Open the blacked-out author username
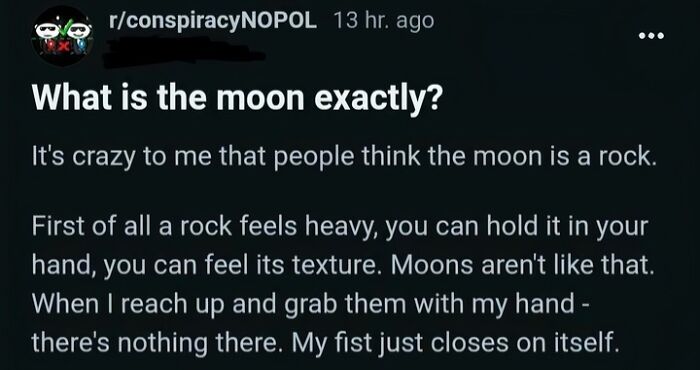The image size is (700, 370). click(183, 52)
